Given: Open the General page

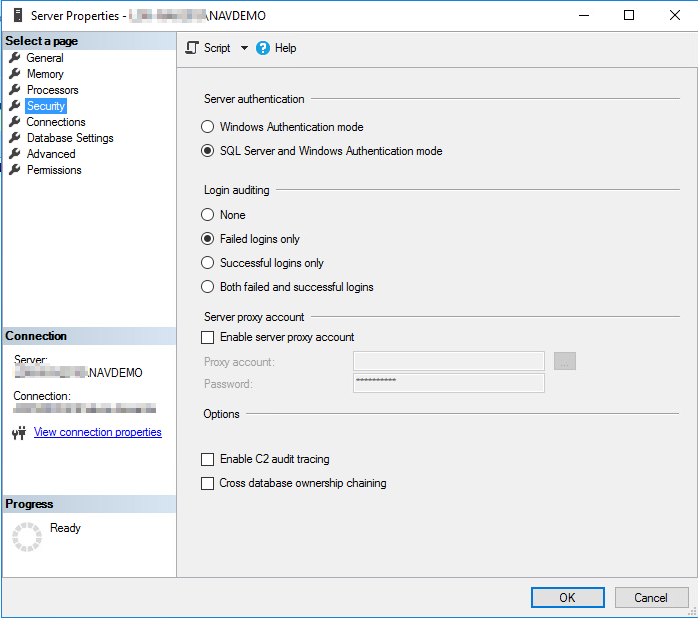Looking at the screenshot, I should pos(45,58).
